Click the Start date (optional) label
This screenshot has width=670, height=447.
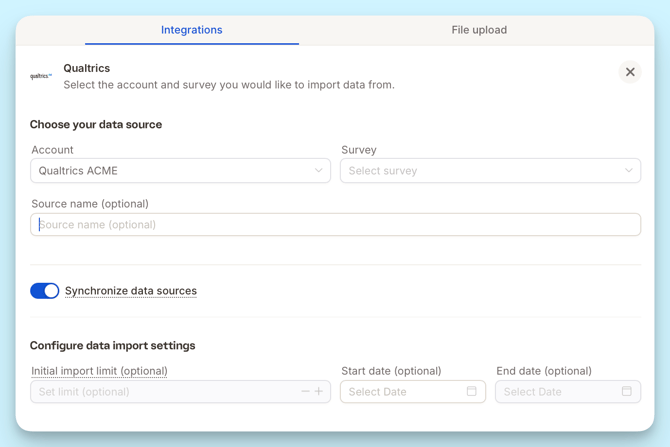click(391, 371)
